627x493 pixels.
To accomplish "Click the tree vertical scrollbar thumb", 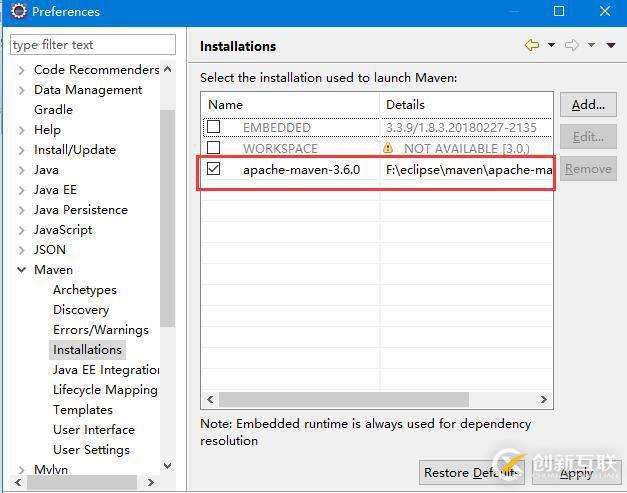I will pos(168,218).
